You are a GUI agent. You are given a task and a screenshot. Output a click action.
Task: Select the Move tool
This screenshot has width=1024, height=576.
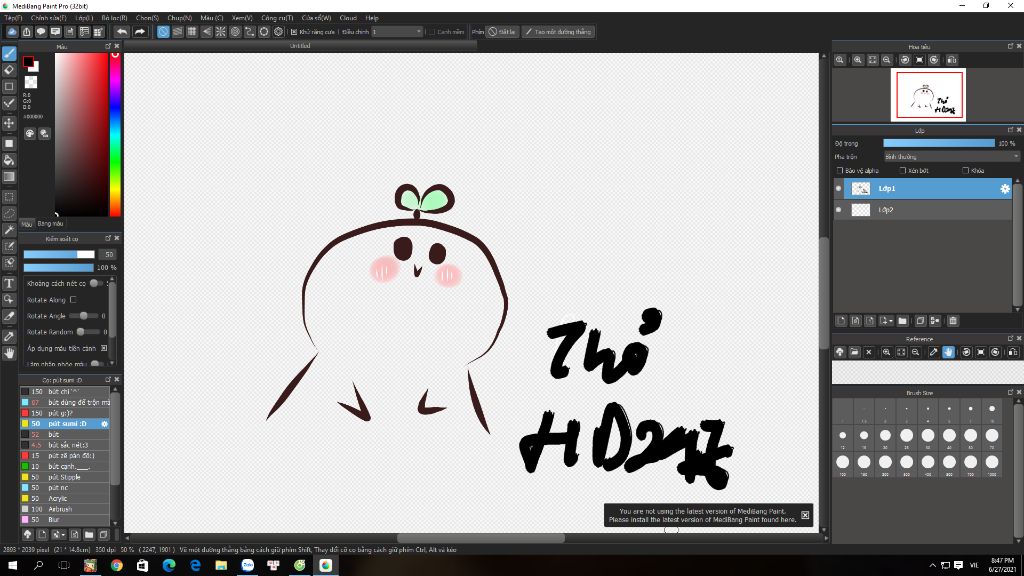[9, 123]
